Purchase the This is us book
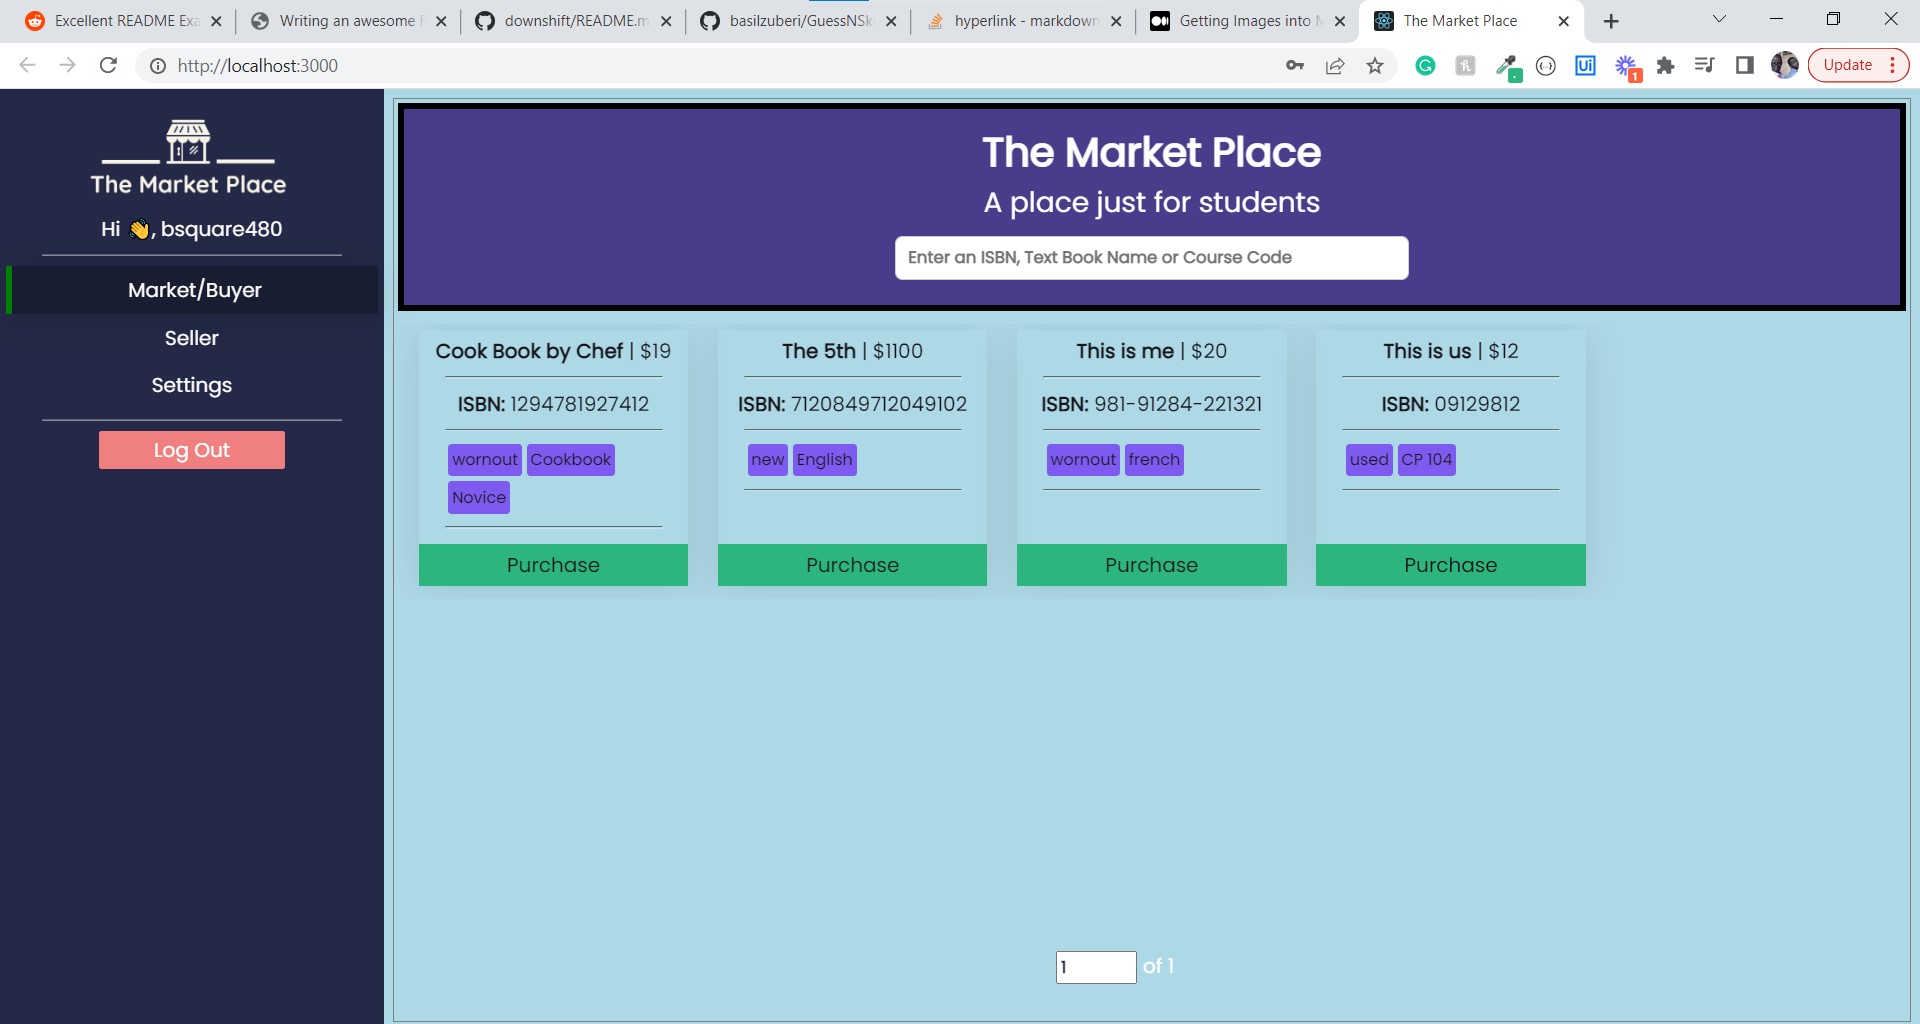1920x1024 pixels. tap(1450, 565)
